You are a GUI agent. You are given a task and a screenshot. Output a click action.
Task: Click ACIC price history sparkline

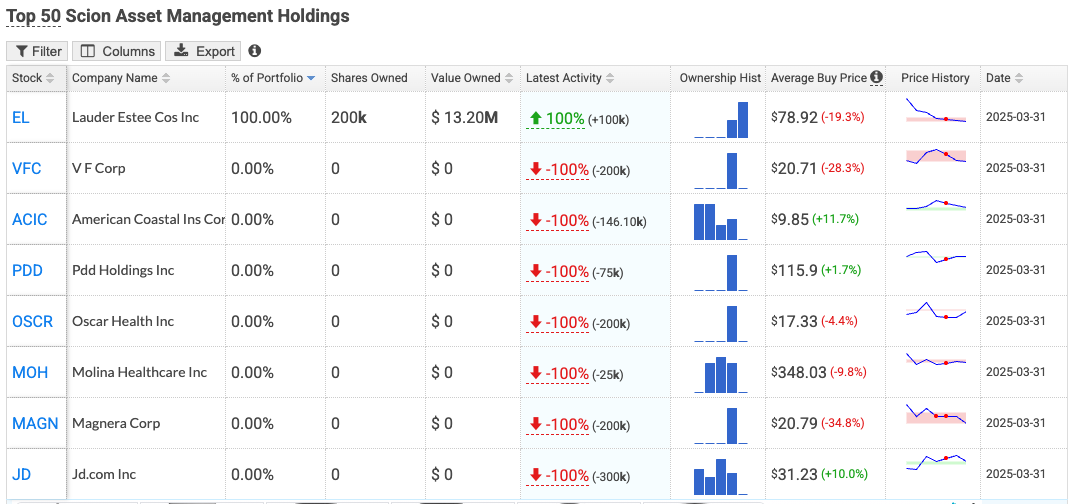[936, 205]
